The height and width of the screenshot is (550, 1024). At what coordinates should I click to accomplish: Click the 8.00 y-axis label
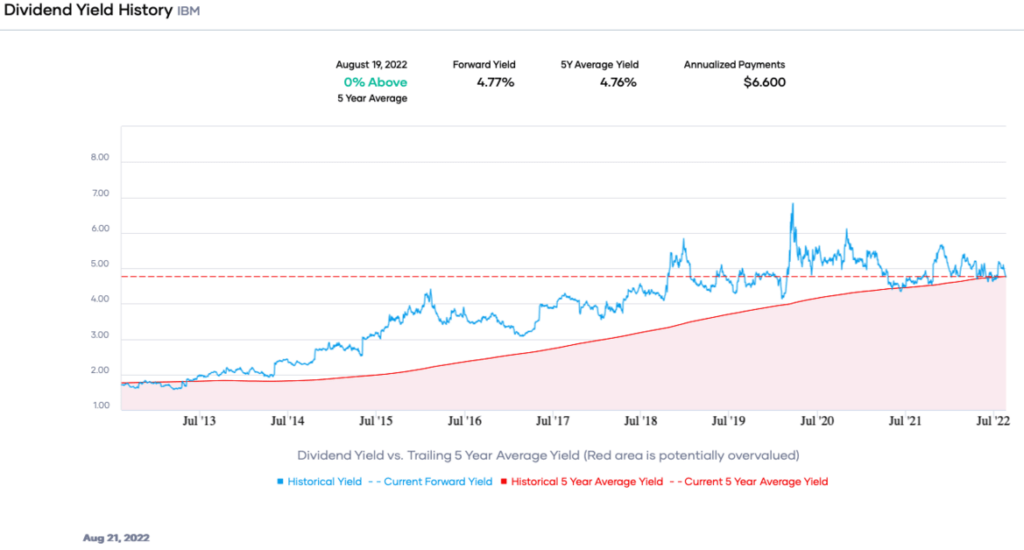tap(100, 157)
